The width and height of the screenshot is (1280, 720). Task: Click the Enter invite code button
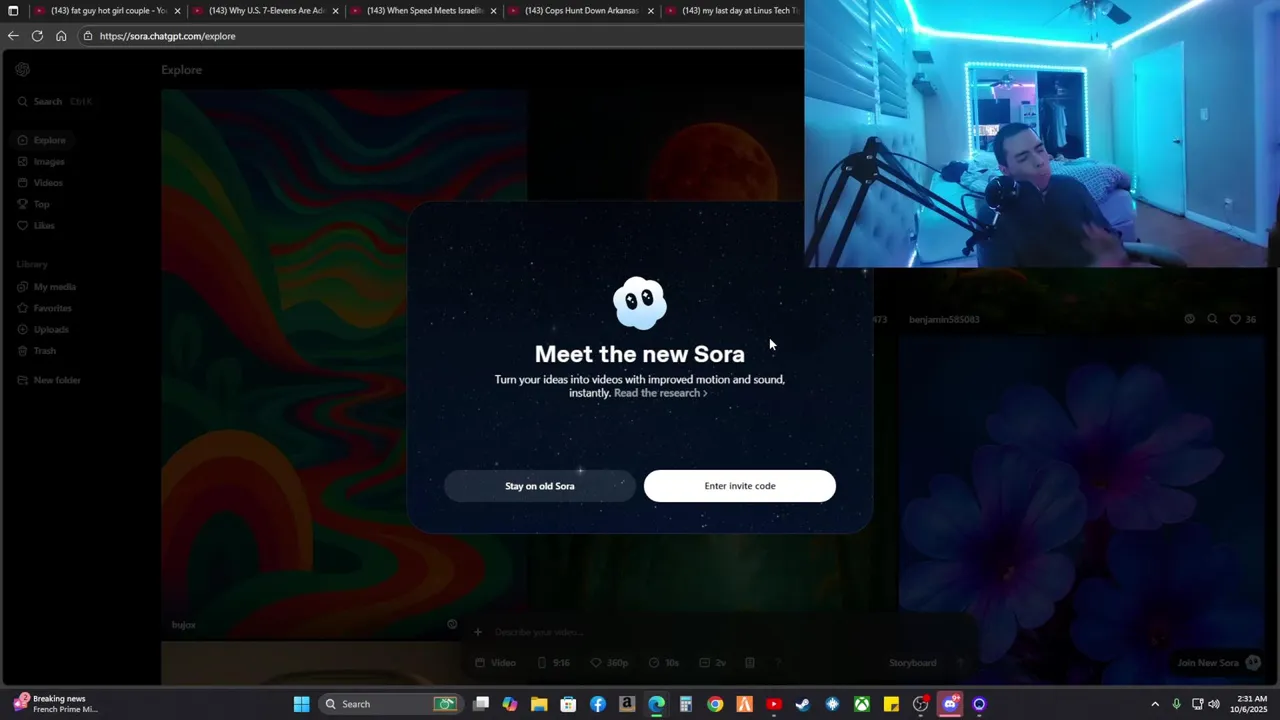click(740, 486)
